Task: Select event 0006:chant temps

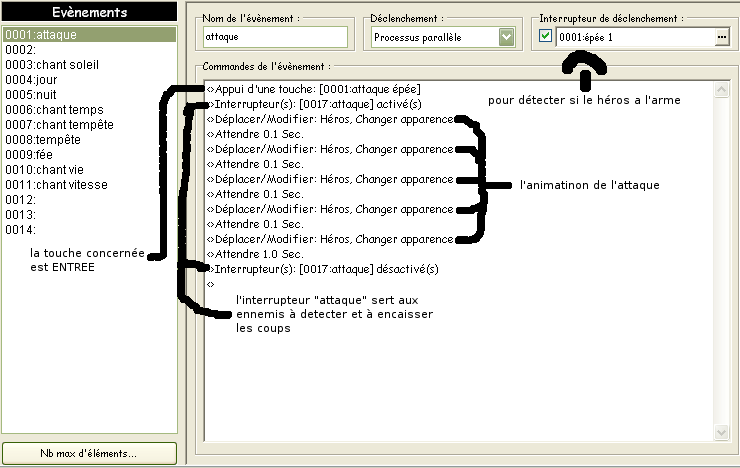Action: (x=90, y=110)
